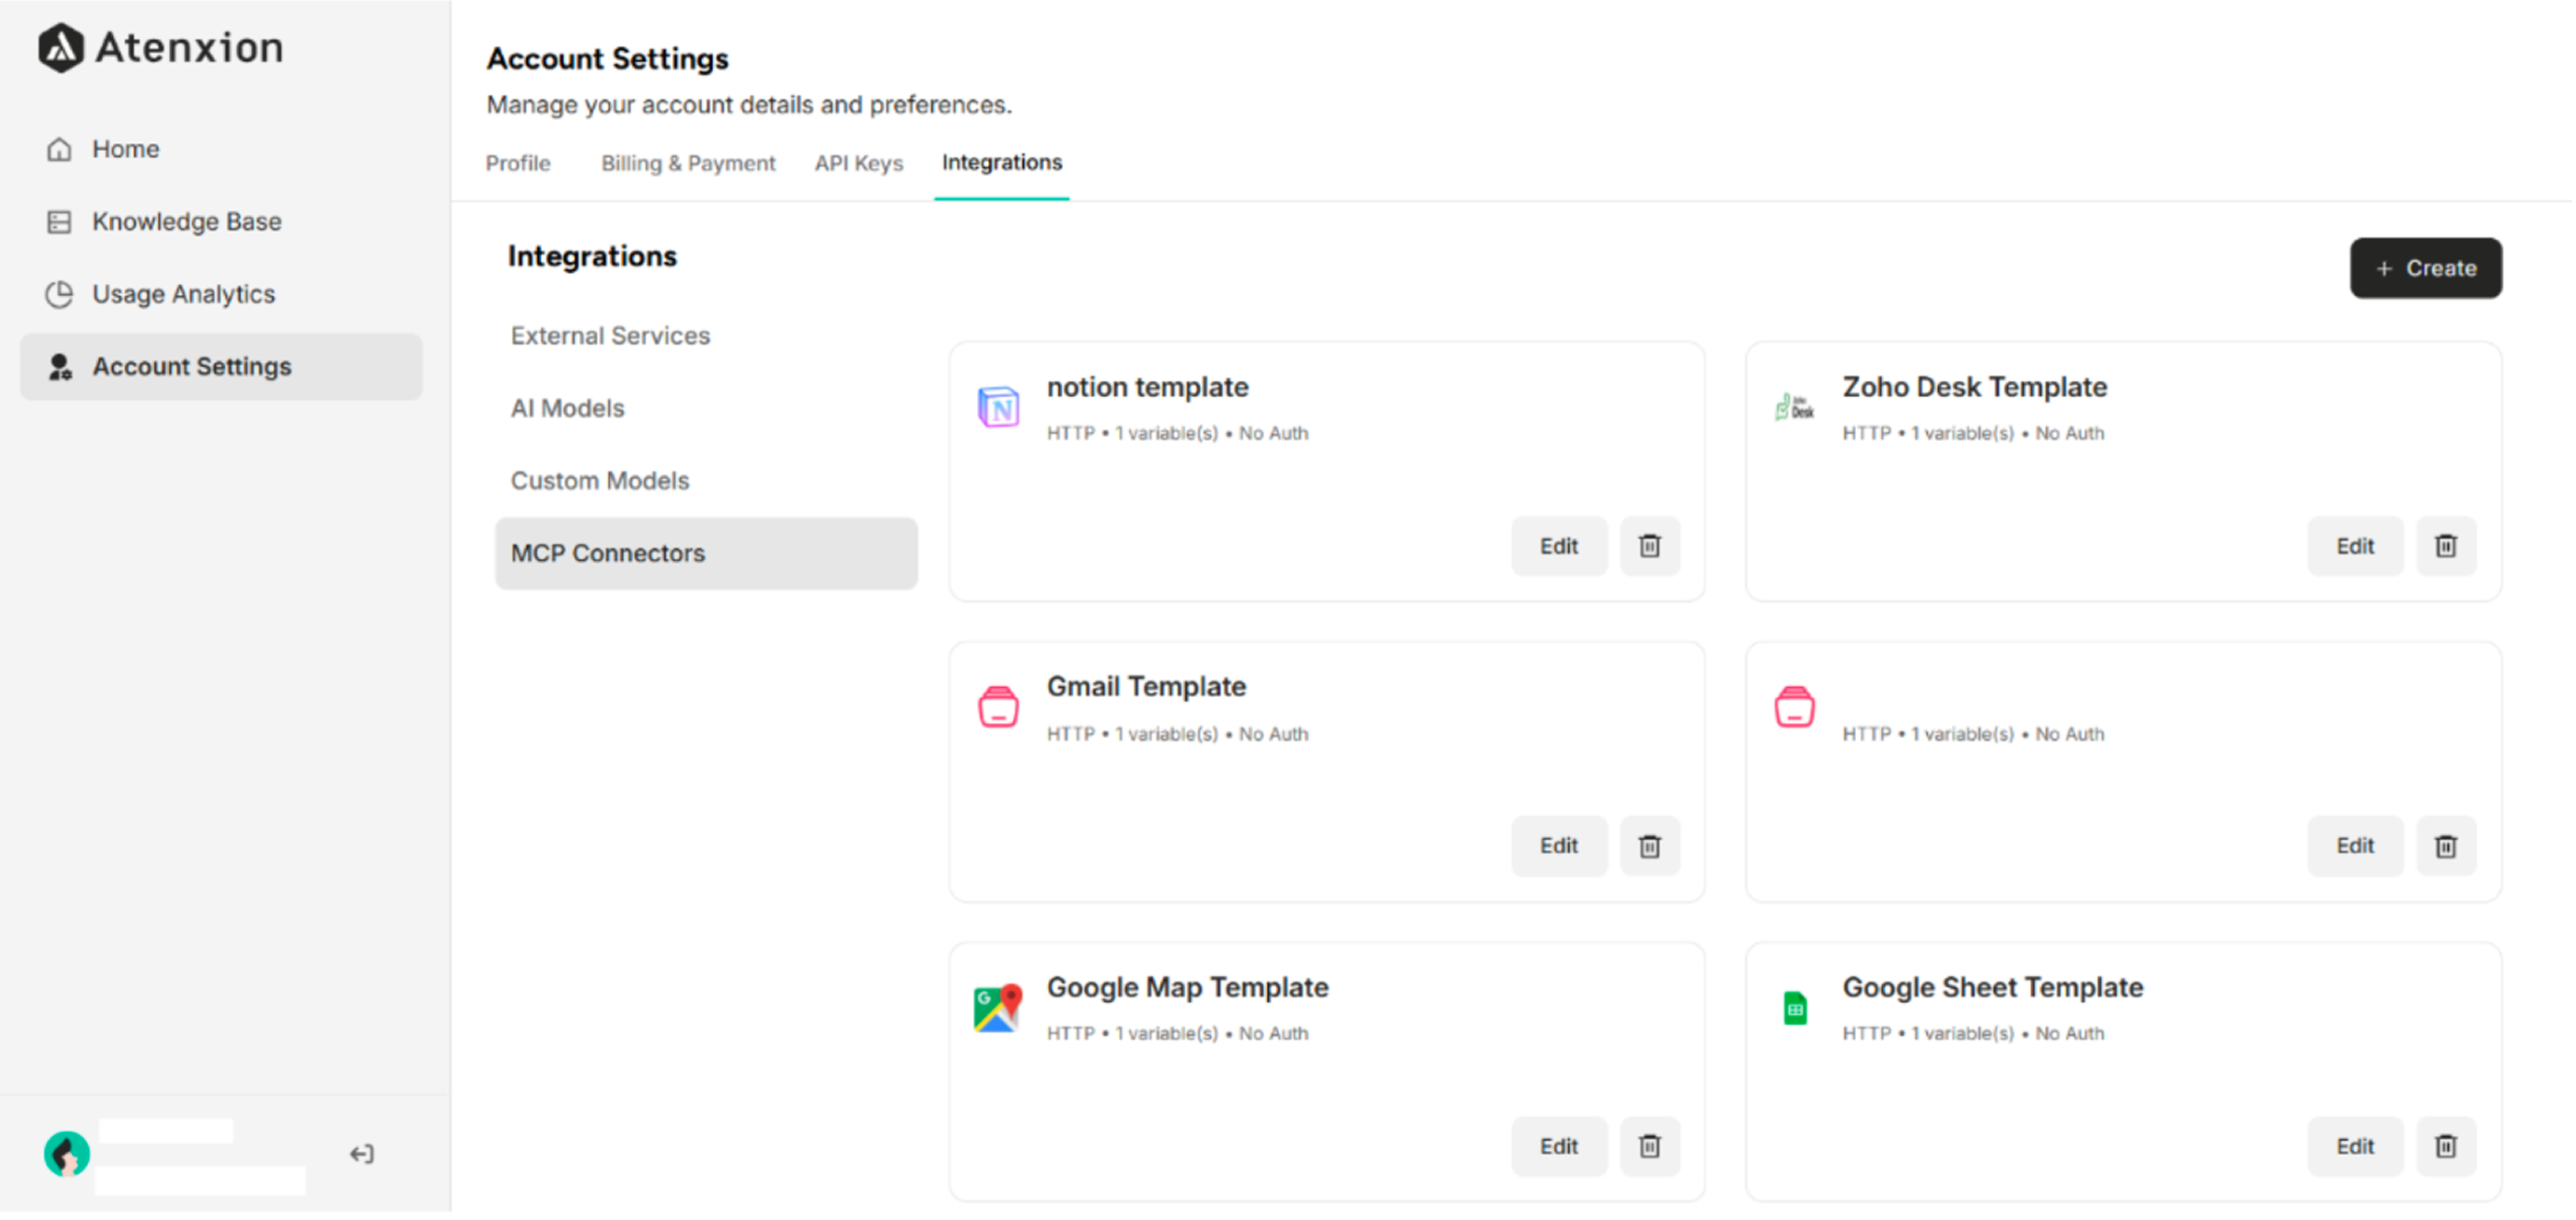Switch to the Profile tab
Image resolution: width=2576 pixels, height=1220 pixels.
coord(518,163)
